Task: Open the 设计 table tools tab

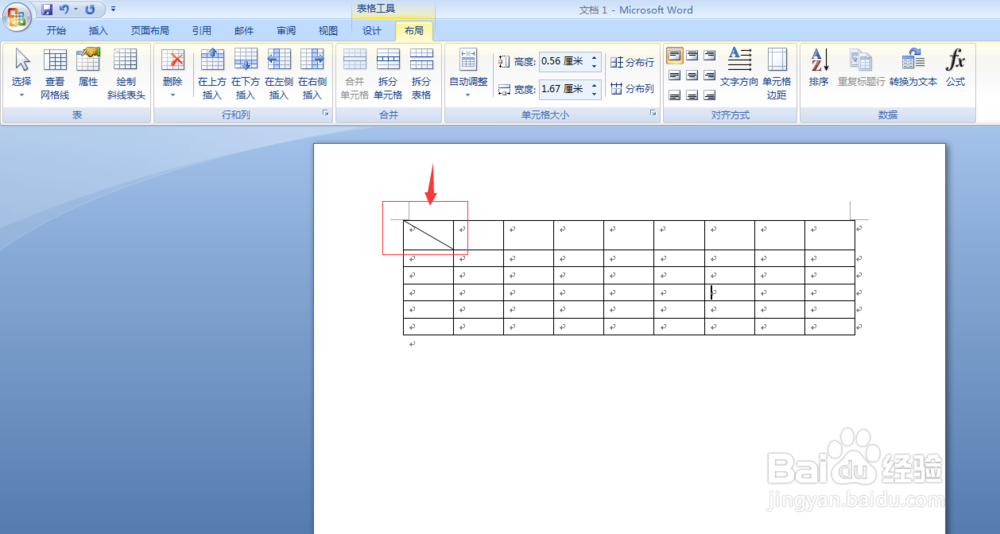Action: [x=372, y=31]
